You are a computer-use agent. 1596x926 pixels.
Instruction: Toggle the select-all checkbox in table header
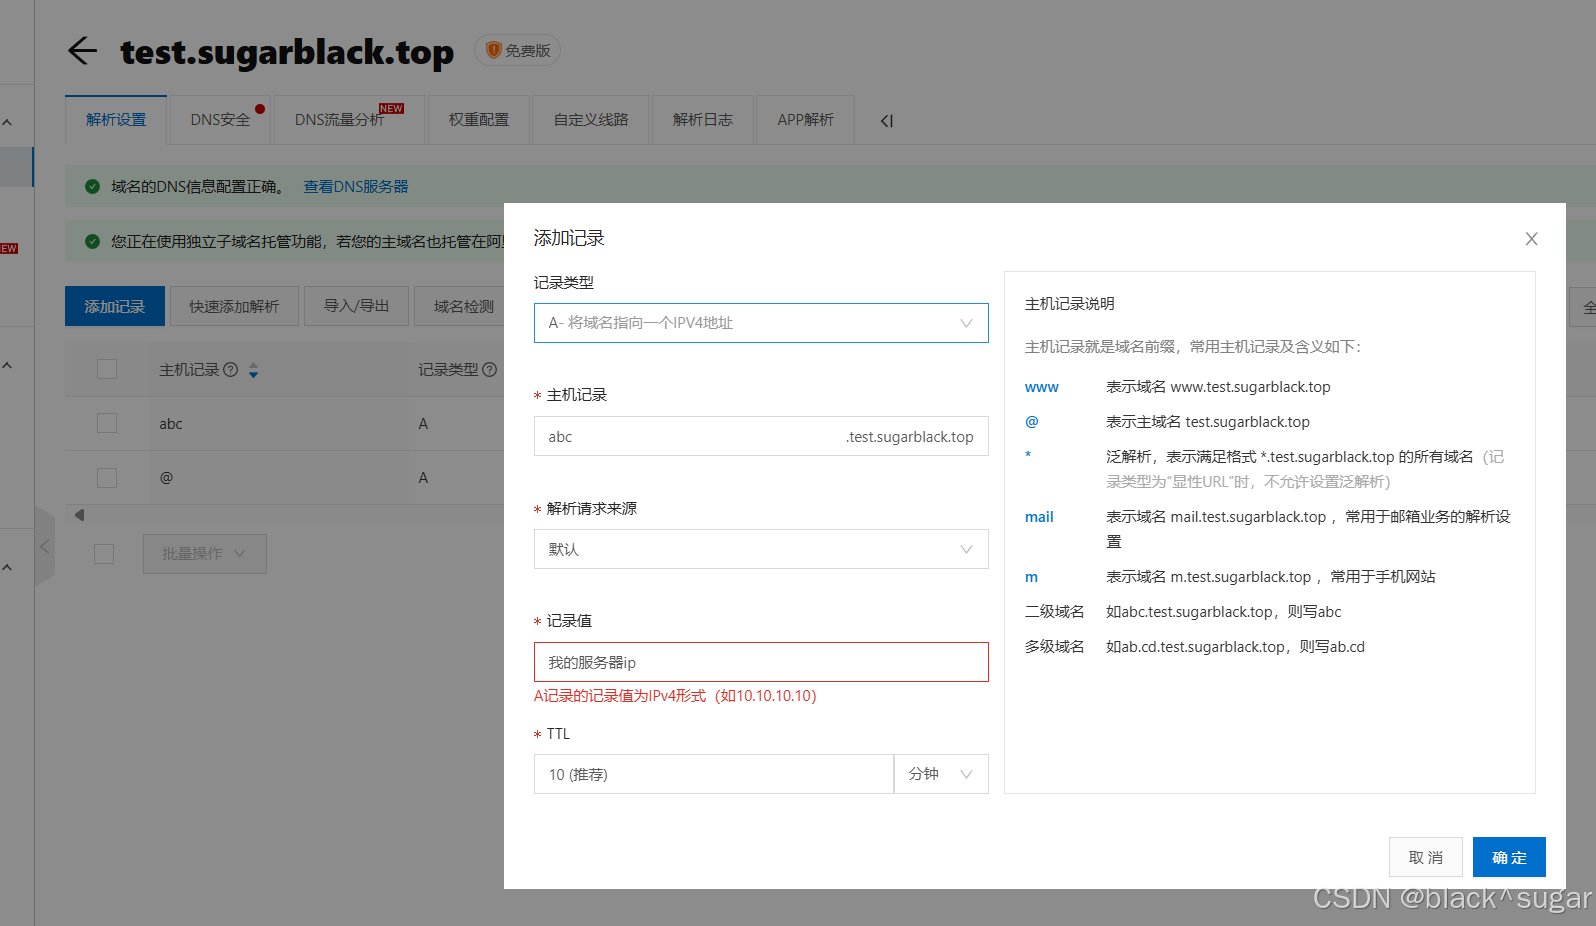pyautogui.click(x=107, y=369)
